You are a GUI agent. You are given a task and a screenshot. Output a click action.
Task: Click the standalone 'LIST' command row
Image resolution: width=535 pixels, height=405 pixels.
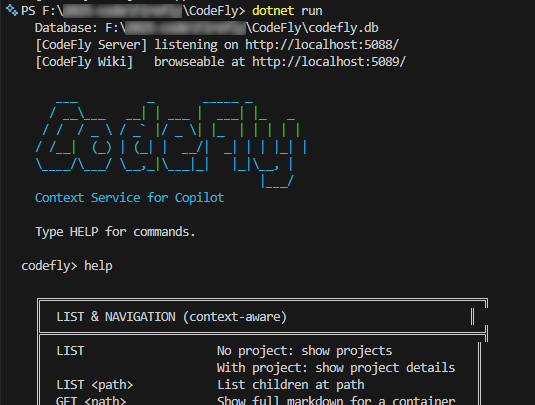70,351
